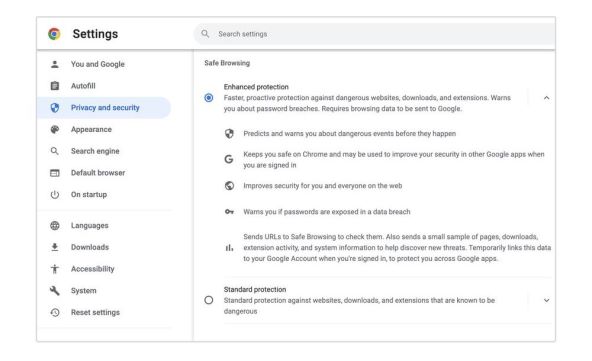Click the On startup power icon
The image size is (592, 361).
(55, 194)
